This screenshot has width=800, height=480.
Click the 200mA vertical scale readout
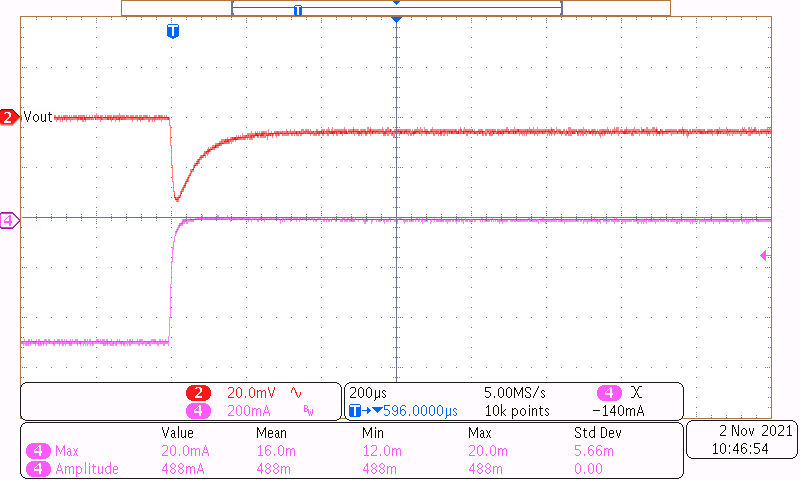point(248,411)
